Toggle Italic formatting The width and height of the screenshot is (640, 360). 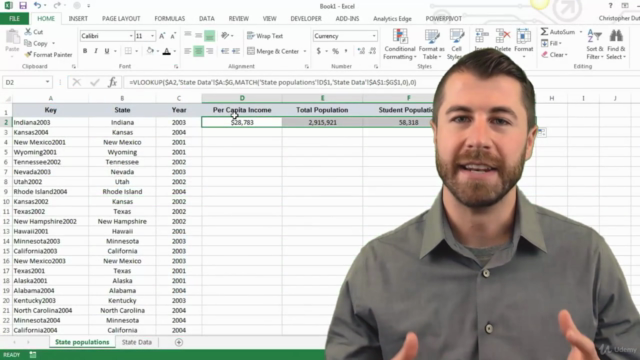[96, 51]
